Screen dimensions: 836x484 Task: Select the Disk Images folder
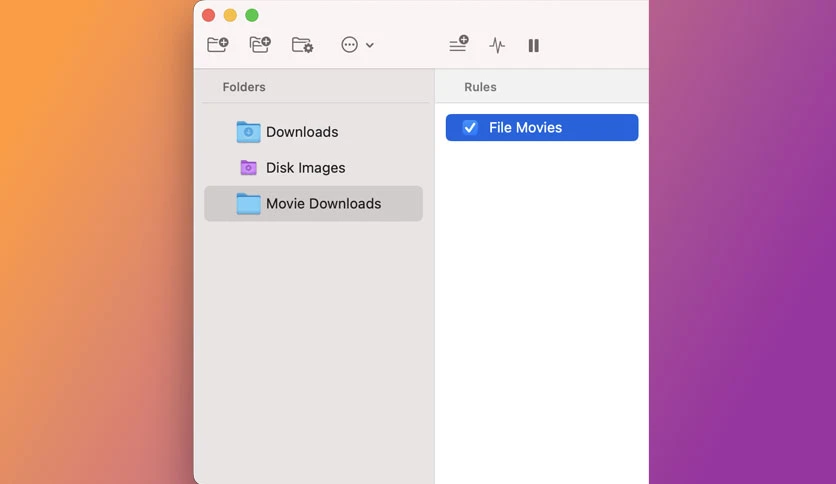click(314, 168)
